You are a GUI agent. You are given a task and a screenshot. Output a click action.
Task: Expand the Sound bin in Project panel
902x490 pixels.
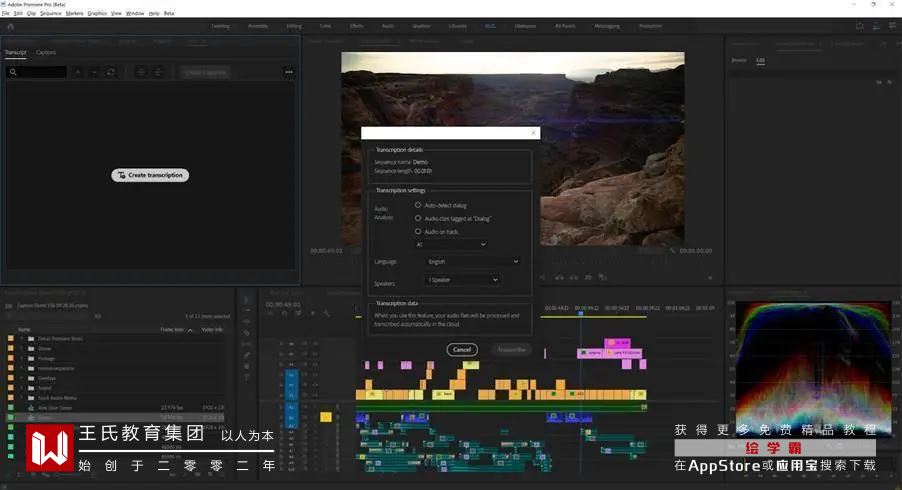[22, 388]
